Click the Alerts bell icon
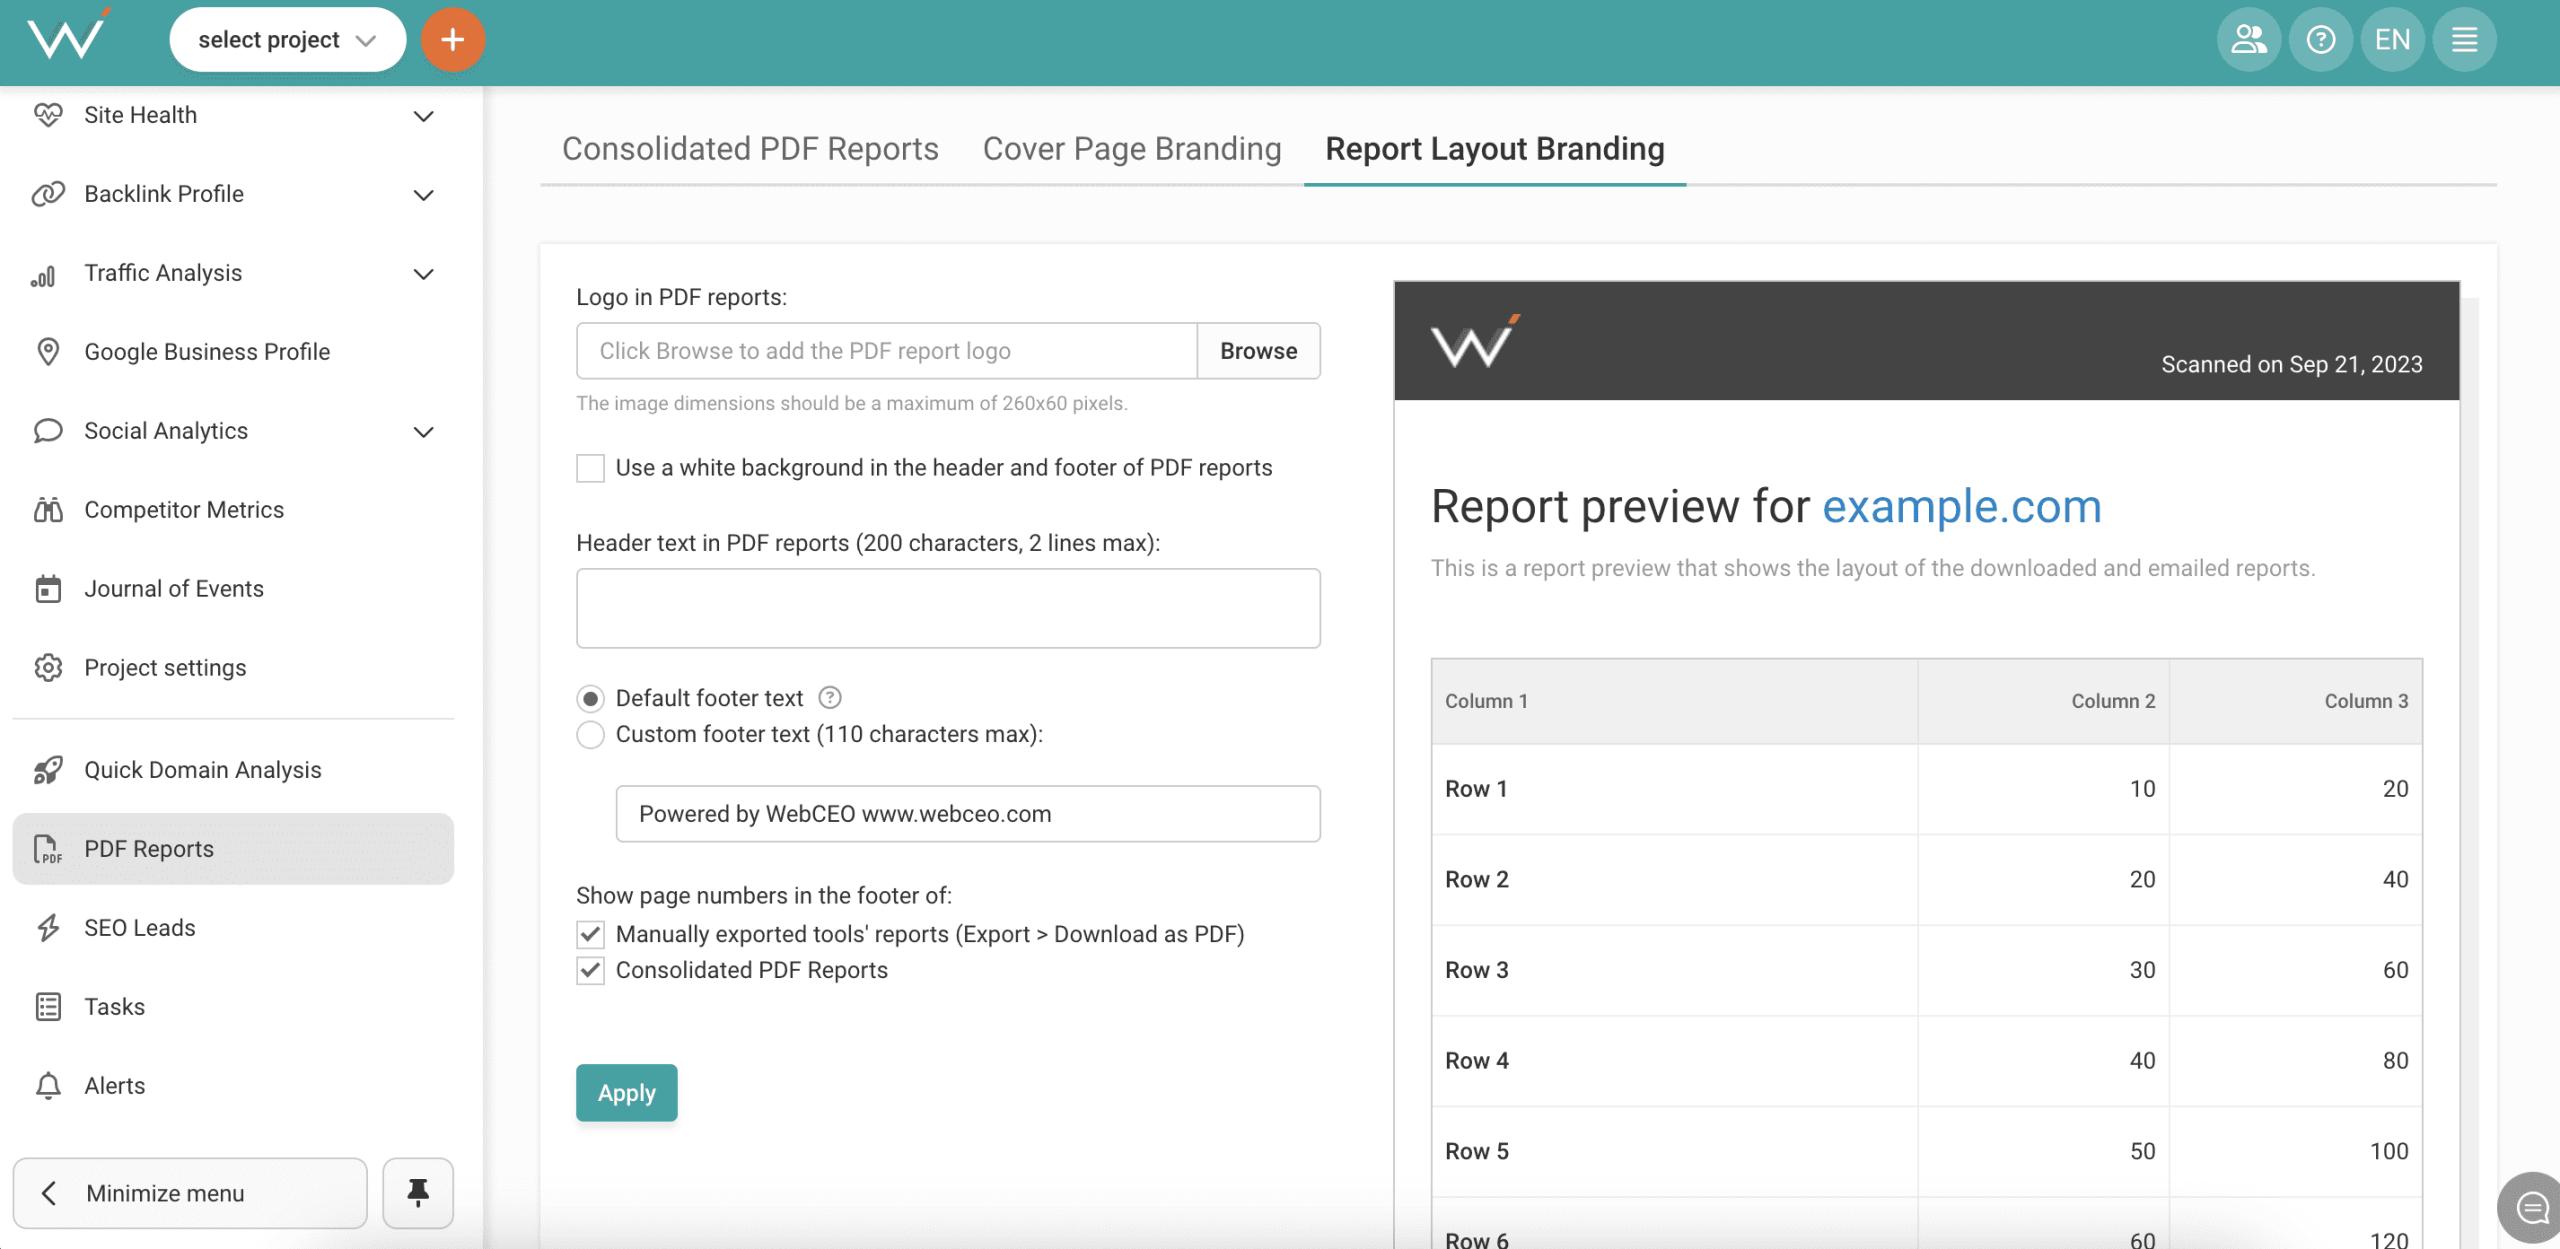The image size is (2560, 1249). pyautogui.click(x=48, y=1086)
